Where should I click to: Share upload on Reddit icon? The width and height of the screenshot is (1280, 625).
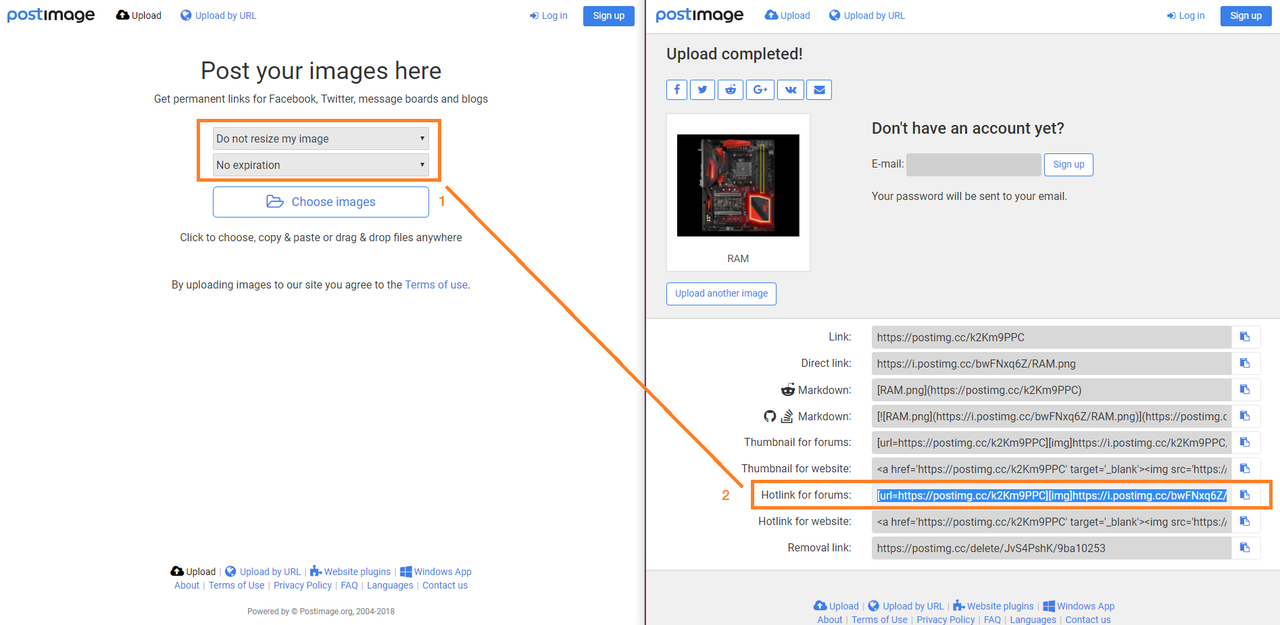731,90
